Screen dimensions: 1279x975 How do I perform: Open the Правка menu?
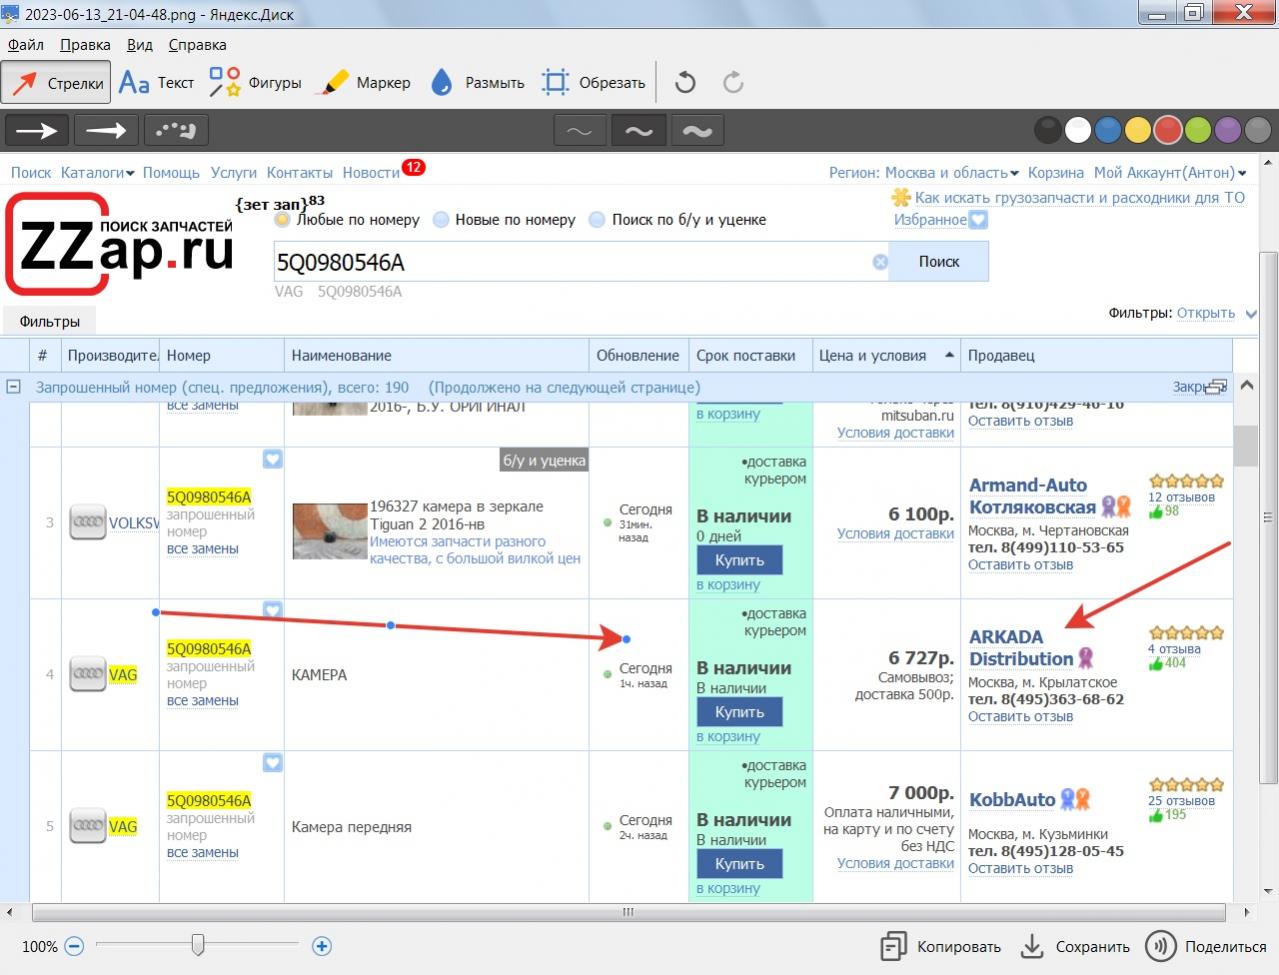tap(85, 45)
